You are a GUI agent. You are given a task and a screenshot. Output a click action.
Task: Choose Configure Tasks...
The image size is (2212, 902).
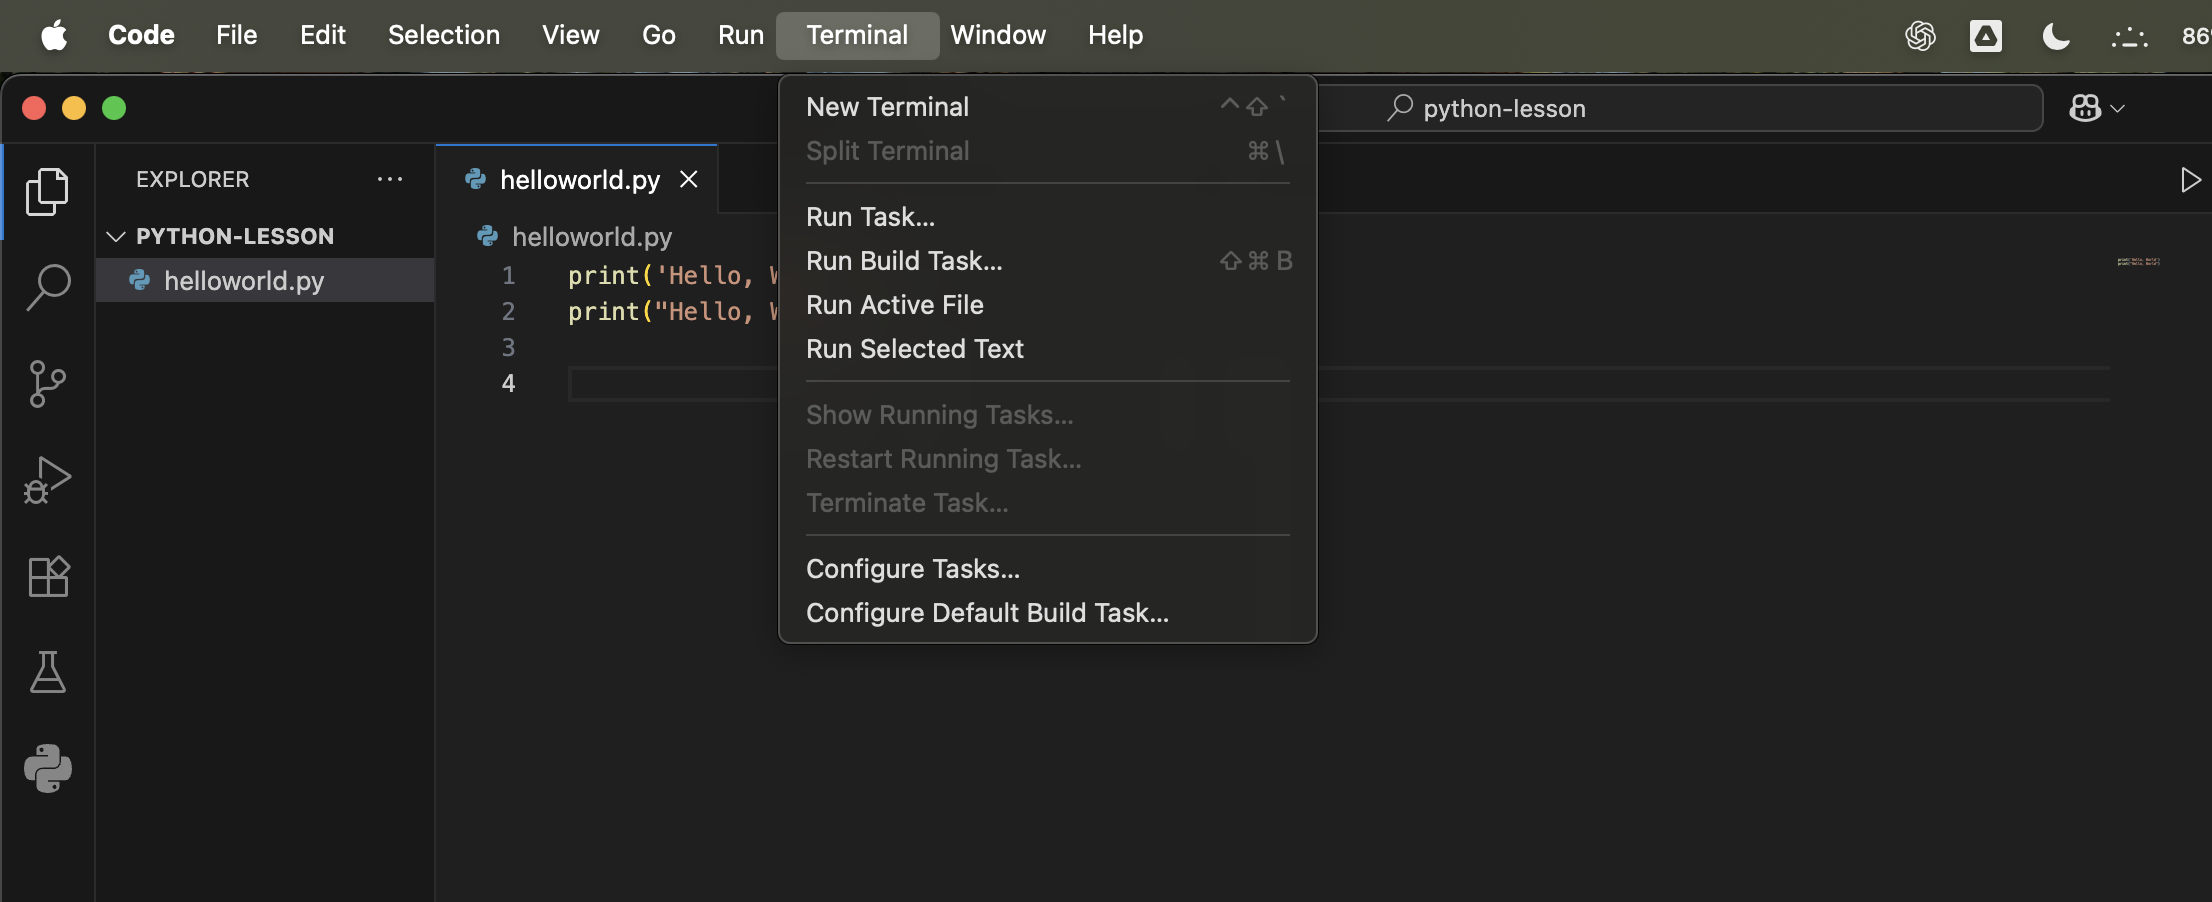click(1047, 569)
